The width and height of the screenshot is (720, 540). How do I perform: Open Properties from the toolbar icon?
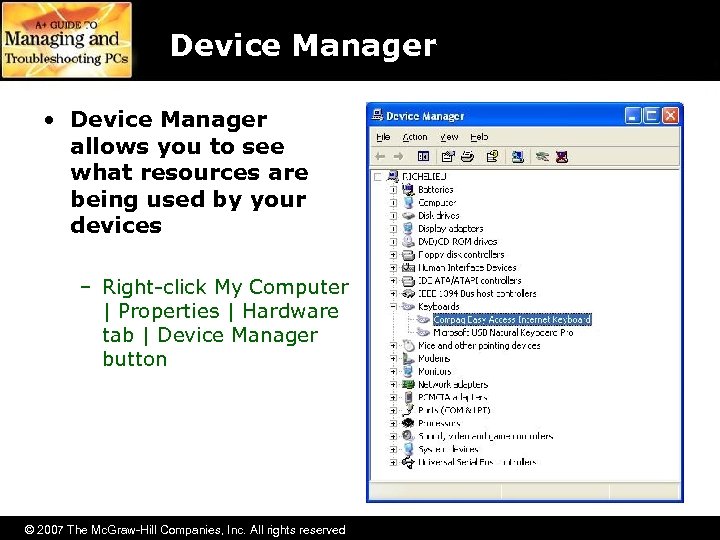(448, 157)
